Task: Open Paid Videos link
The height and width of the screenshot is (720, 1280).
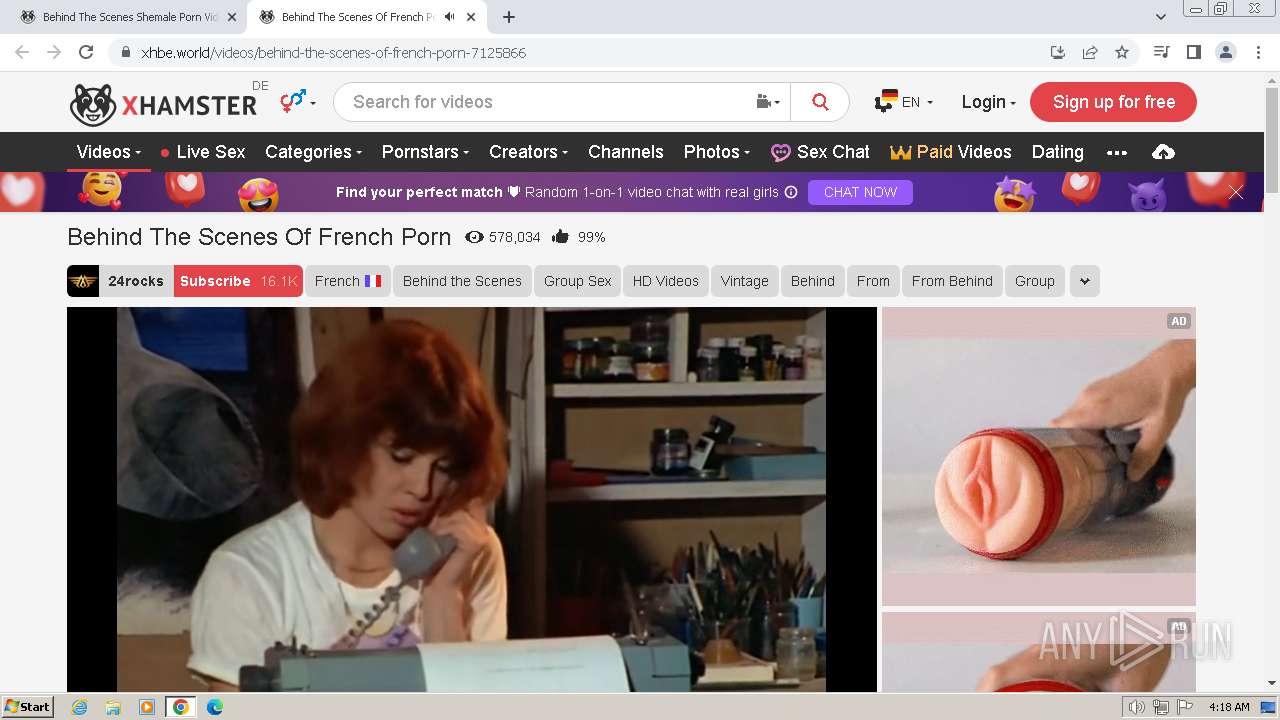Action: pos(951,152)
